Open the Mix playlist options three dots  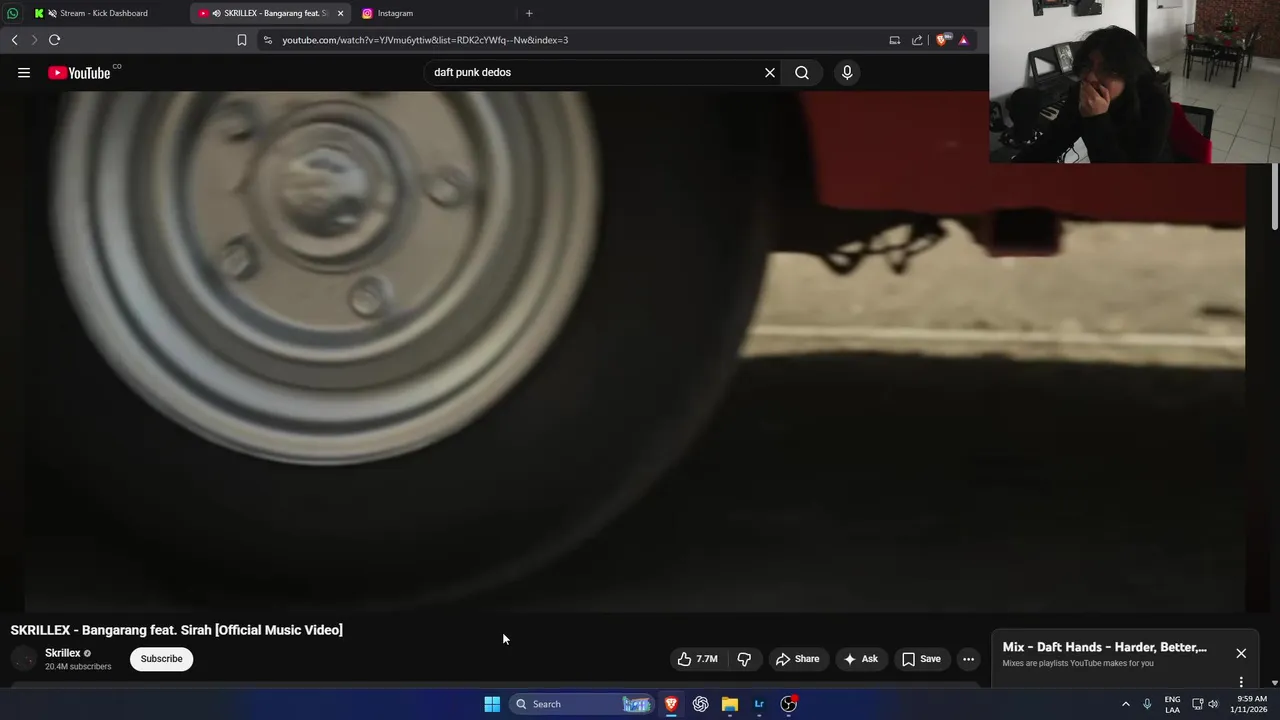(1241, 682)
